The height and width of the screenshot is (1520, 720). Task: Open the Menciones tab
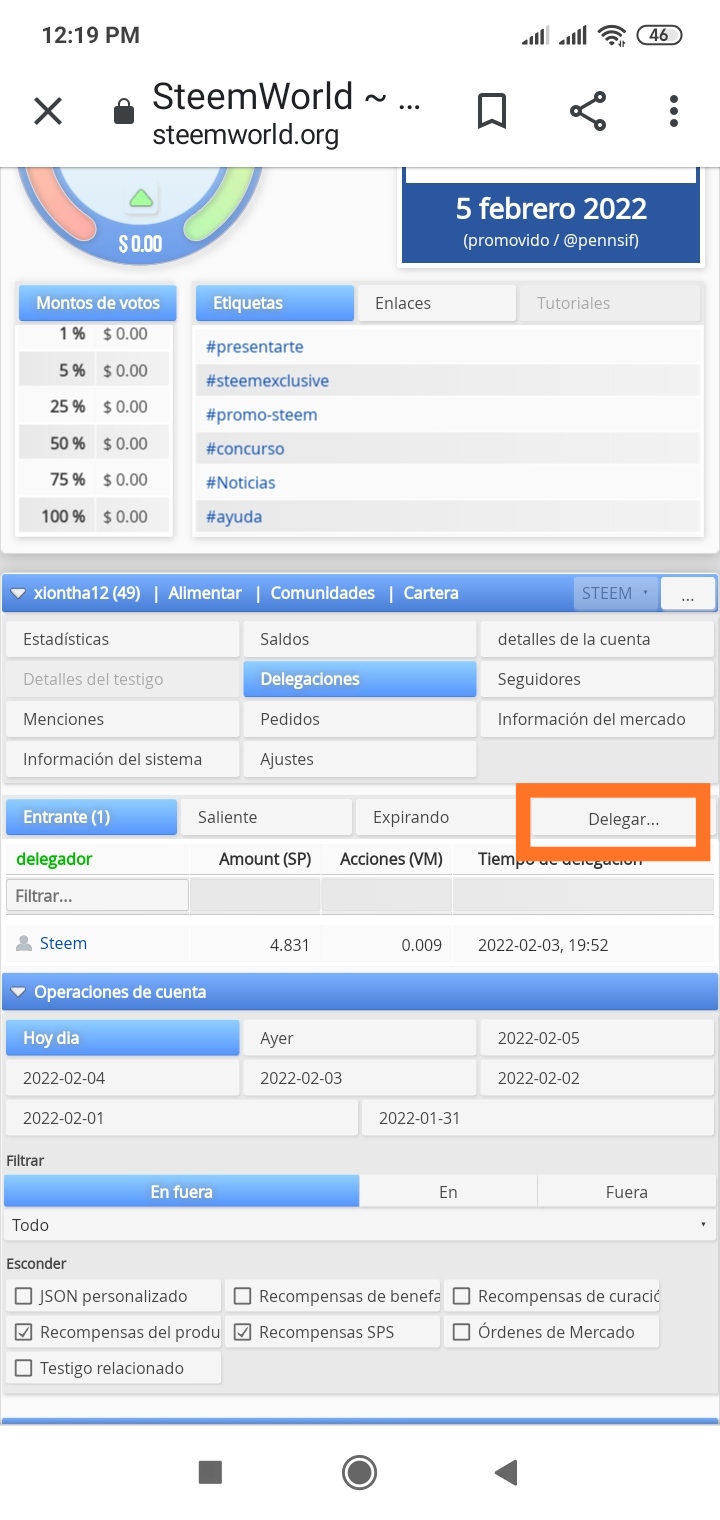pos(122,719)
